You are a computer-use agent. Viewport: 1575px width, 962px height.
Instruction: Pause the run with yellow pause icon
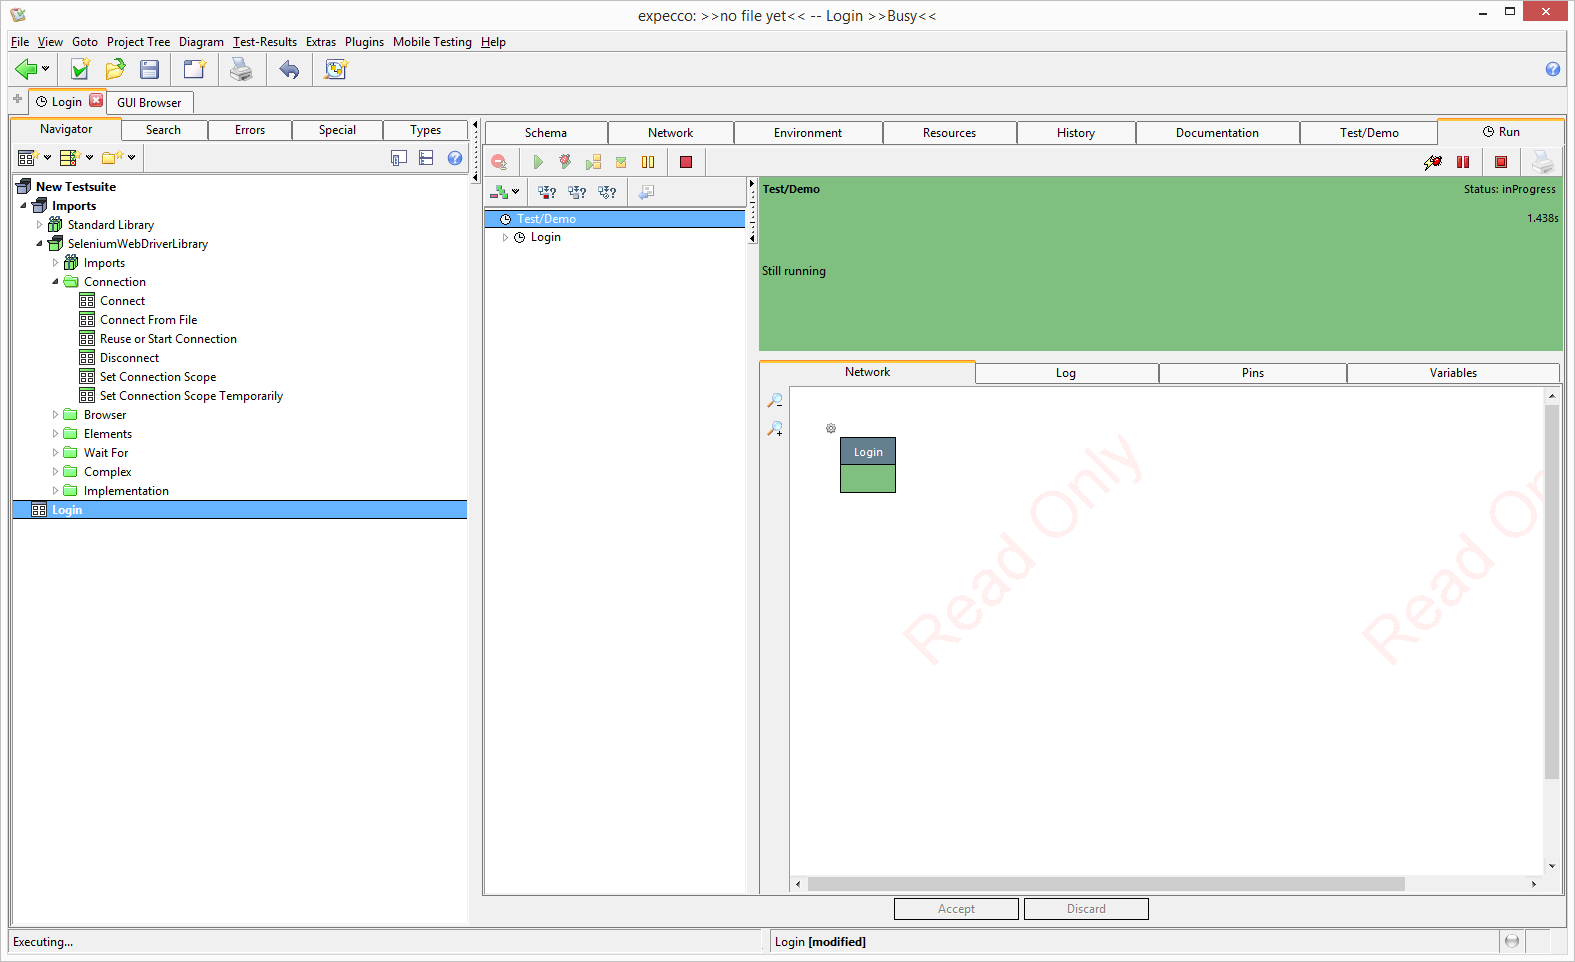coord(648,162)
